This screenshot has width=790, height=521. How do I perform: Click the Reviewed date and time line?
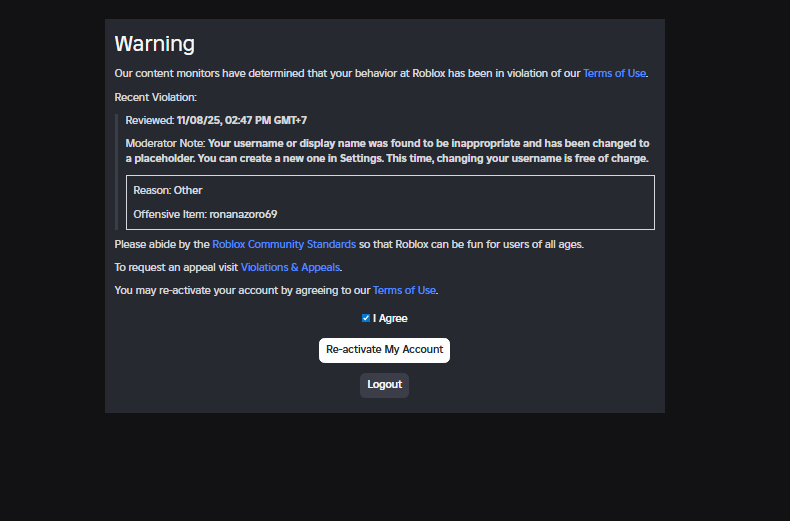click(215, 120)
